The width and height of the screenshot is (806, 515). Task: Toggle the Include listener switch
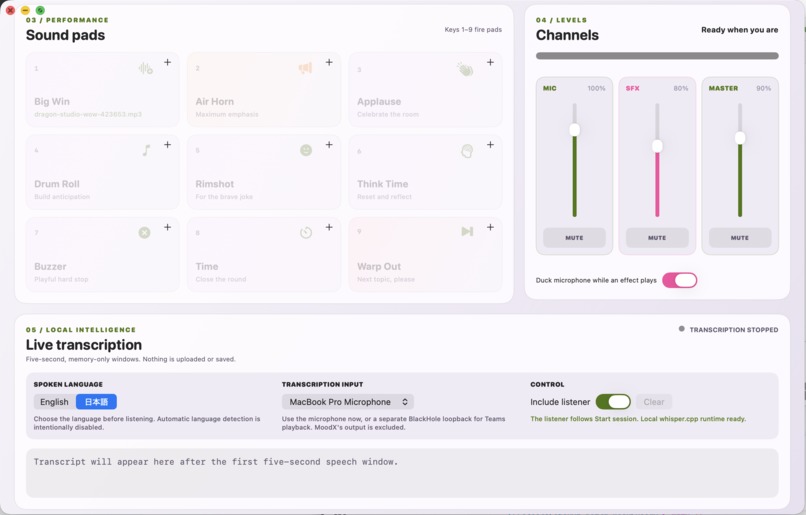pos(613,402)
